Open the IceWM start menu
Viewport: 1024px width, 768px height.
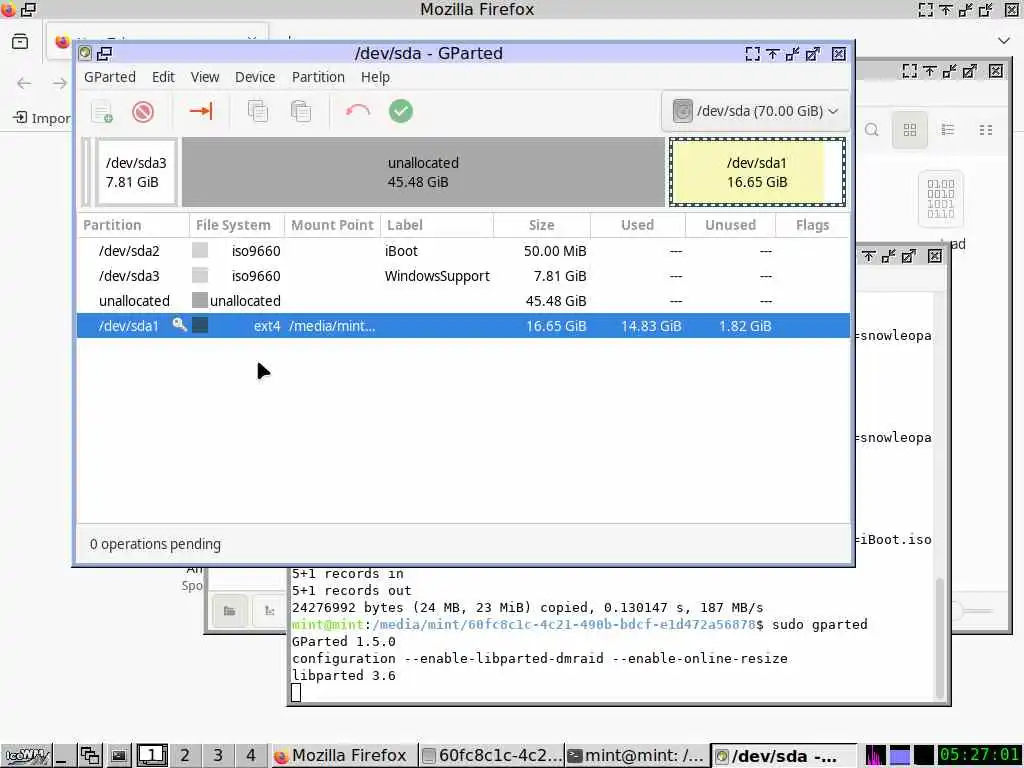click(26, 756)
